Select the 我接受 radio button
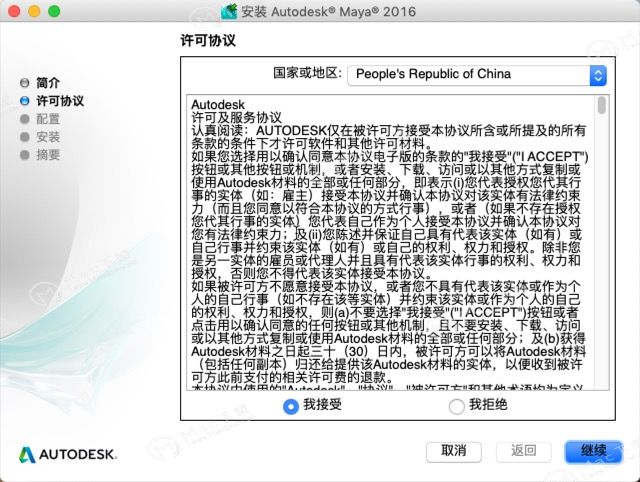Viewport: 640px width, 482px height. (291, 406)
